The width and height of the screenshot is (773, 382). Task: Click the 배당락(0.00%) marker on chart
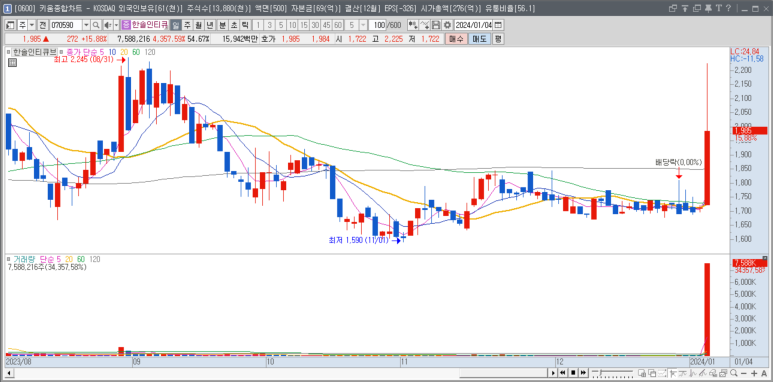[x=679, y=162]
